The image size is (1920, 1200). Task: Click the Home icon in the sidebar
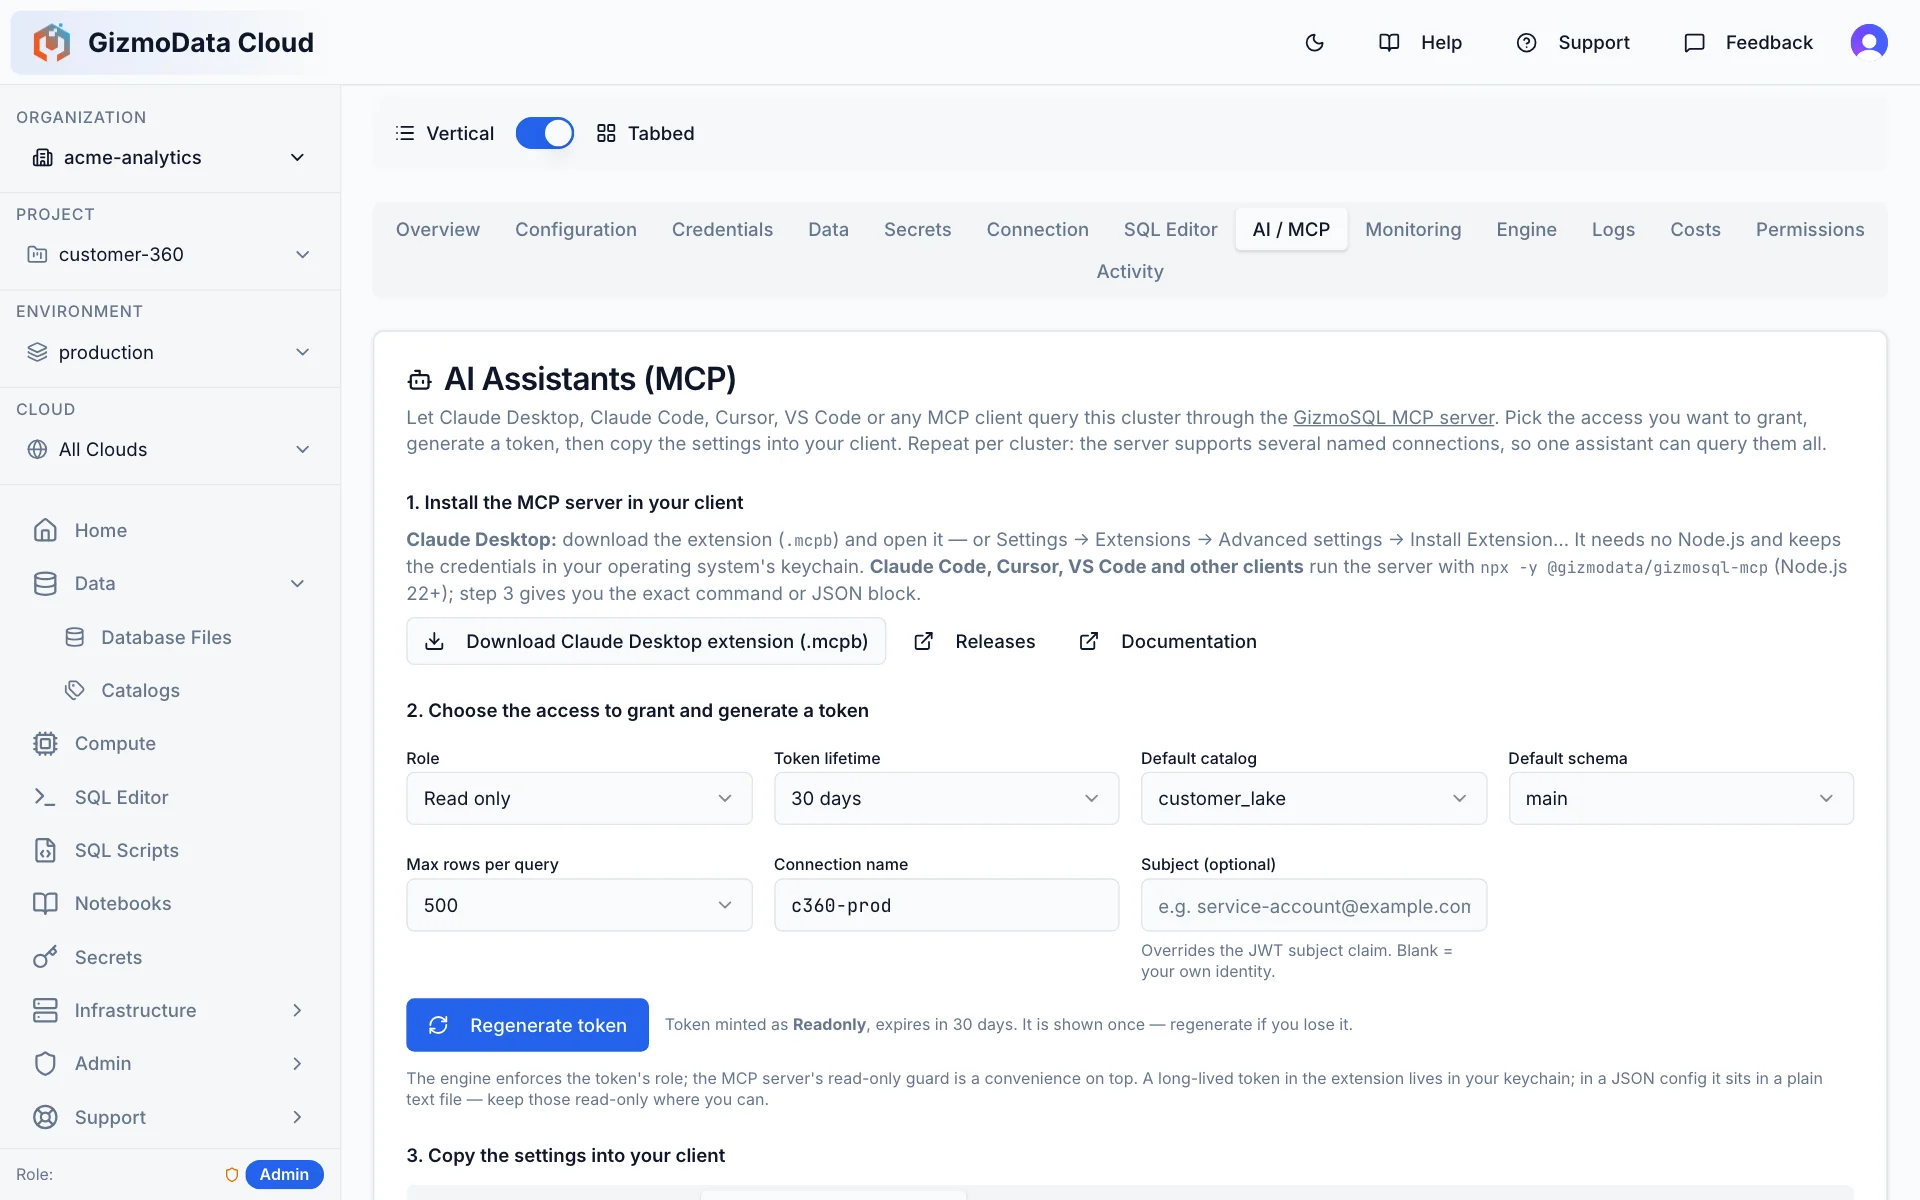[x=45, y=530]
